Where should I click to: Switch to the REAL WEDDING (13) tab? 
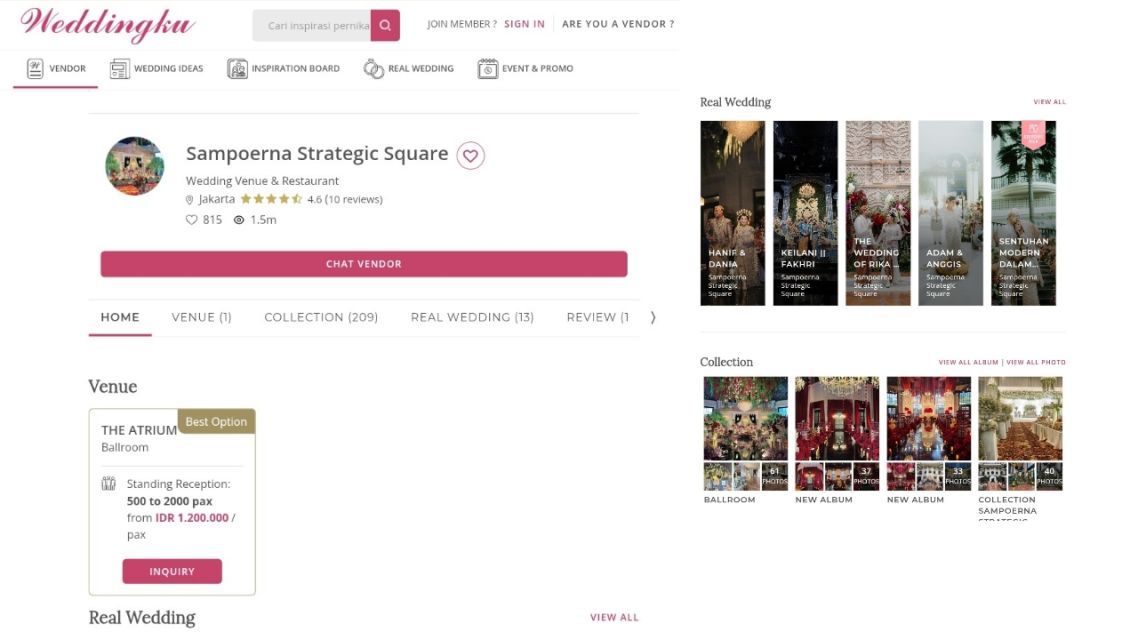coord(472,317)
